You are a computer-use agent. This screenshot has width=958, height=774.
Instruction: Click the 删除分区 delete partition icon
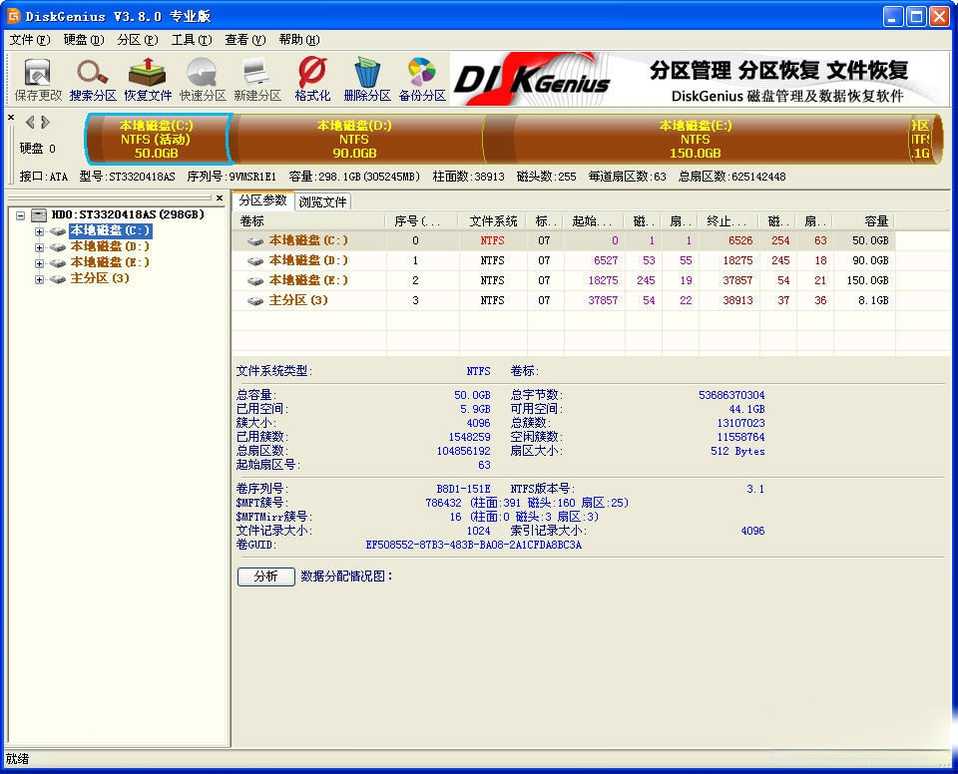point(367,79)
